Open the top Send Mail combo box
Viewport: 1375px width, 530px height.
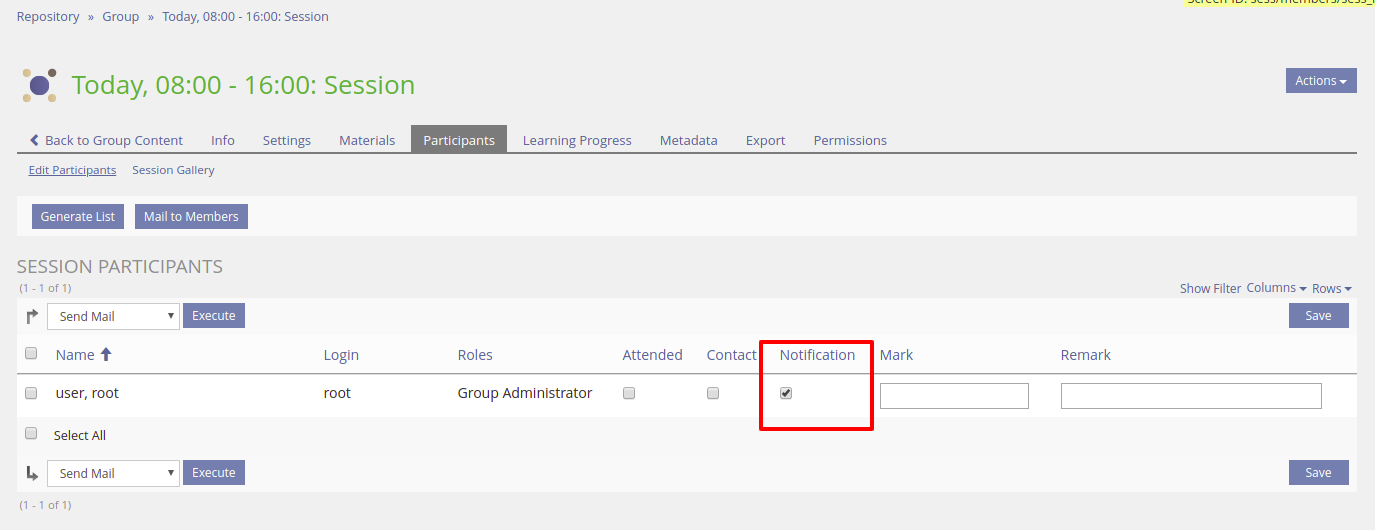[x=113, y=316]
